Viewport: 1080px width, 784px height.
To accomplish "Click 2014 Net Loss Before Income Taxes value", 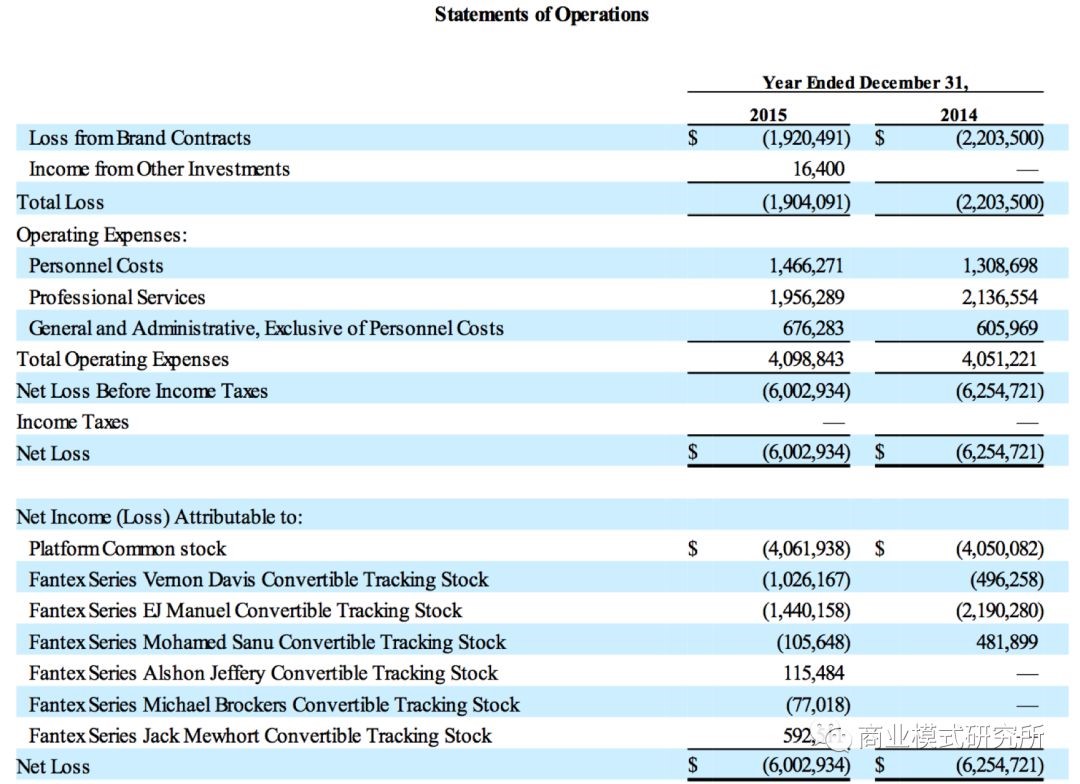I will (999, 391).
